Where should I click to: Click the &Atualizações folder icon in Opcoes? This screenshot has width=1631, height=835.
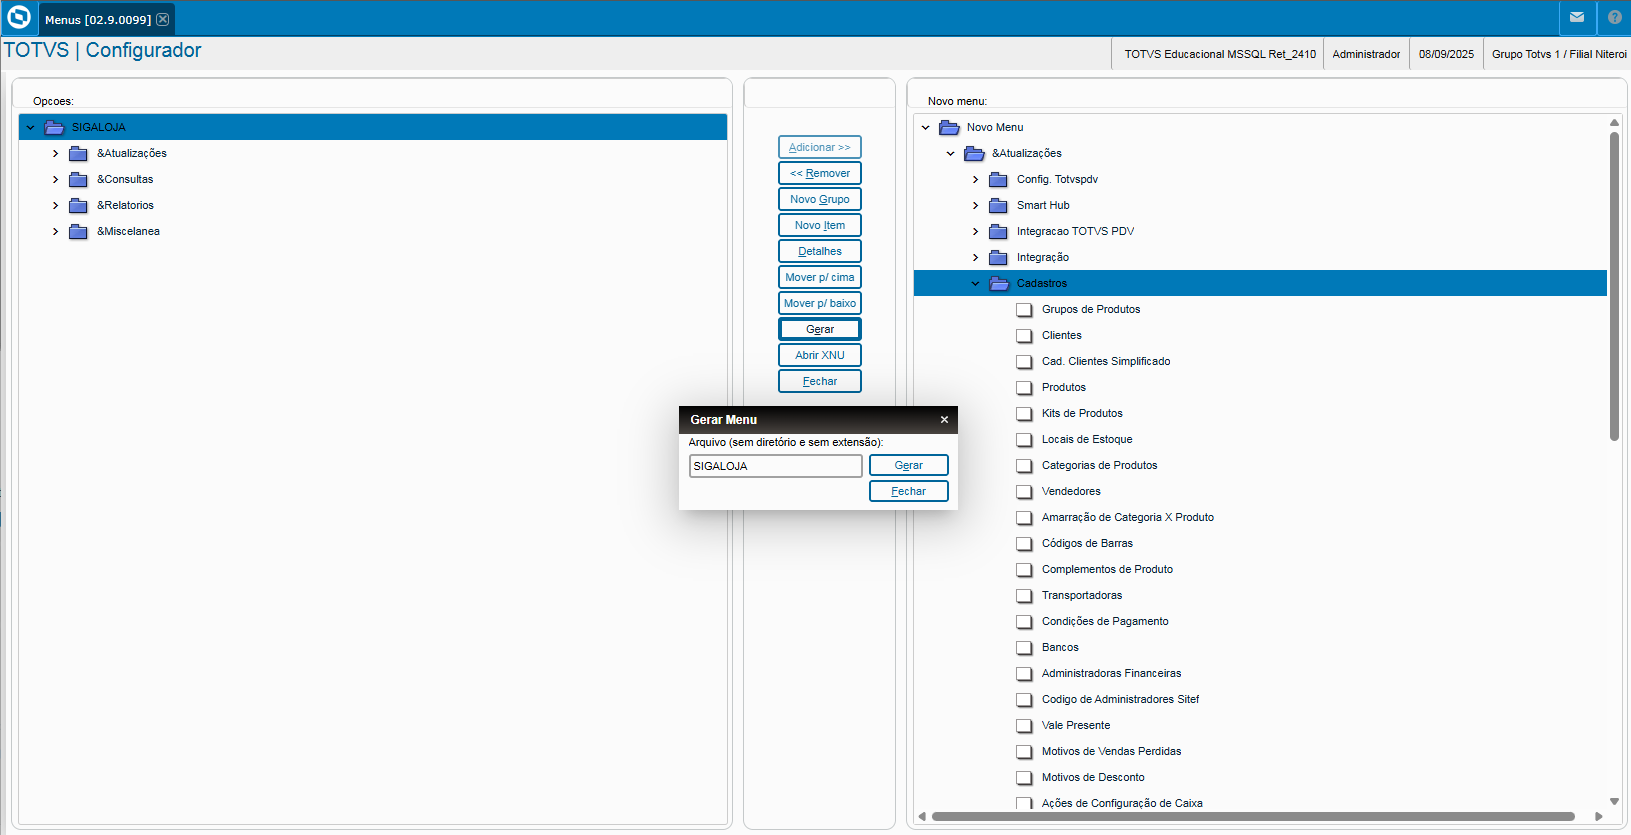tap(78, 153)
